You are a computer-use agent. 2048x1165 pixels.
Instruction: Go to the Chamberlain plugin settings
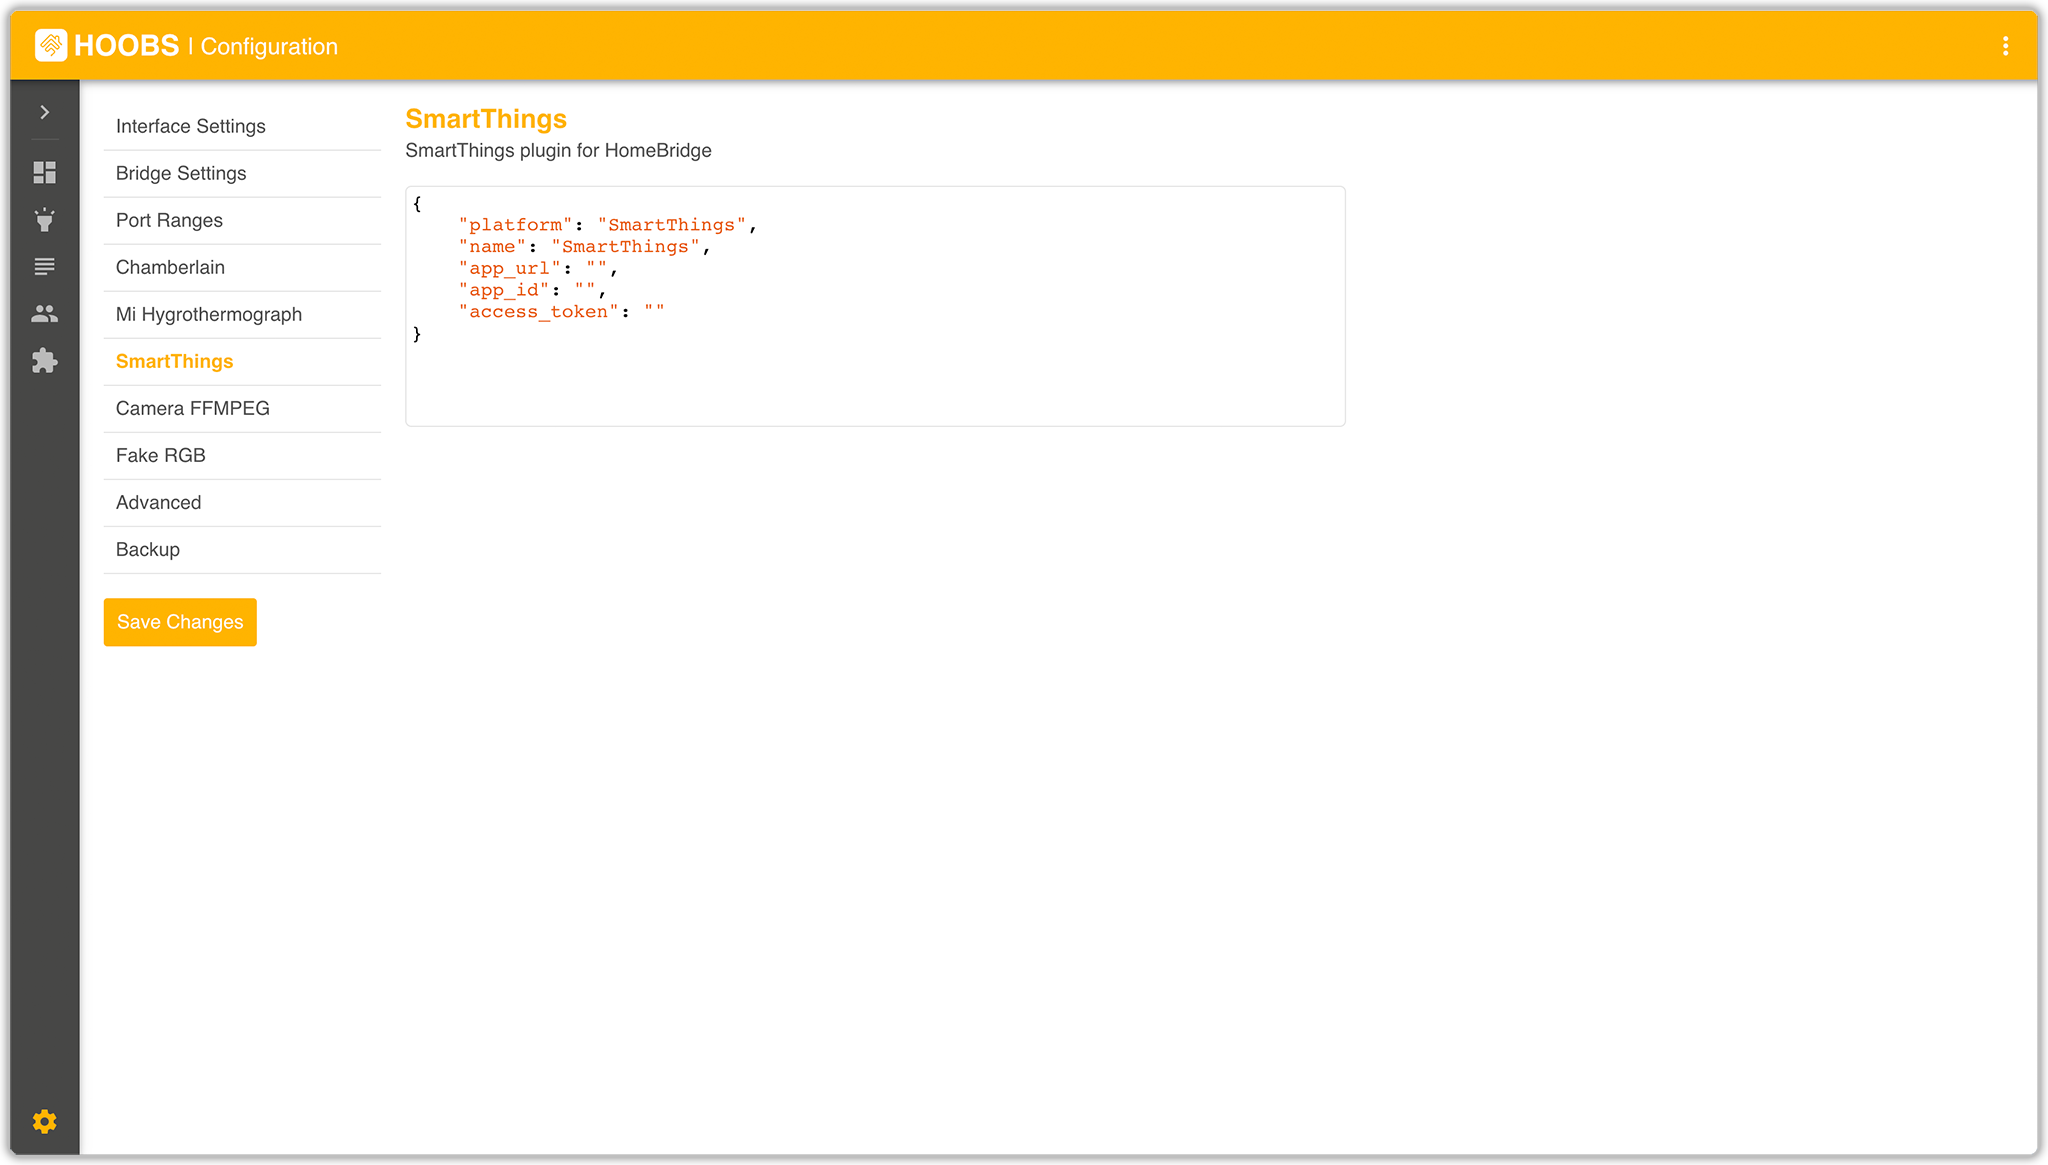click(170, 267)
